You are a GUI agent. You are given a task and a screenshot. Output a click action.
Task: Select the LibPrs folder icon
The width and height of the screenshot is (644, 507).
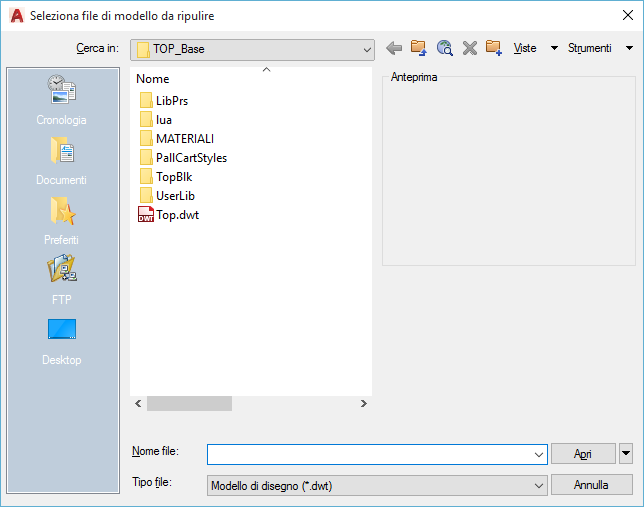pyautogui.click(x=146, y=101)
